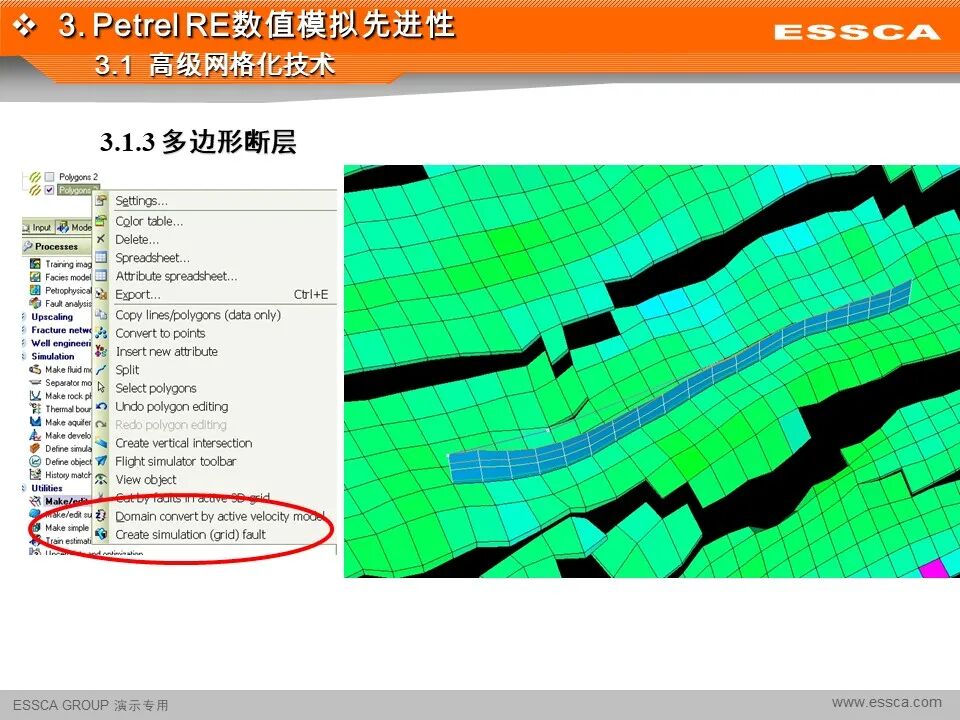This screenshot has height=720, width=960.
Task: Click the Delete X icon in context menu
Action: click(x=101, y=239)
